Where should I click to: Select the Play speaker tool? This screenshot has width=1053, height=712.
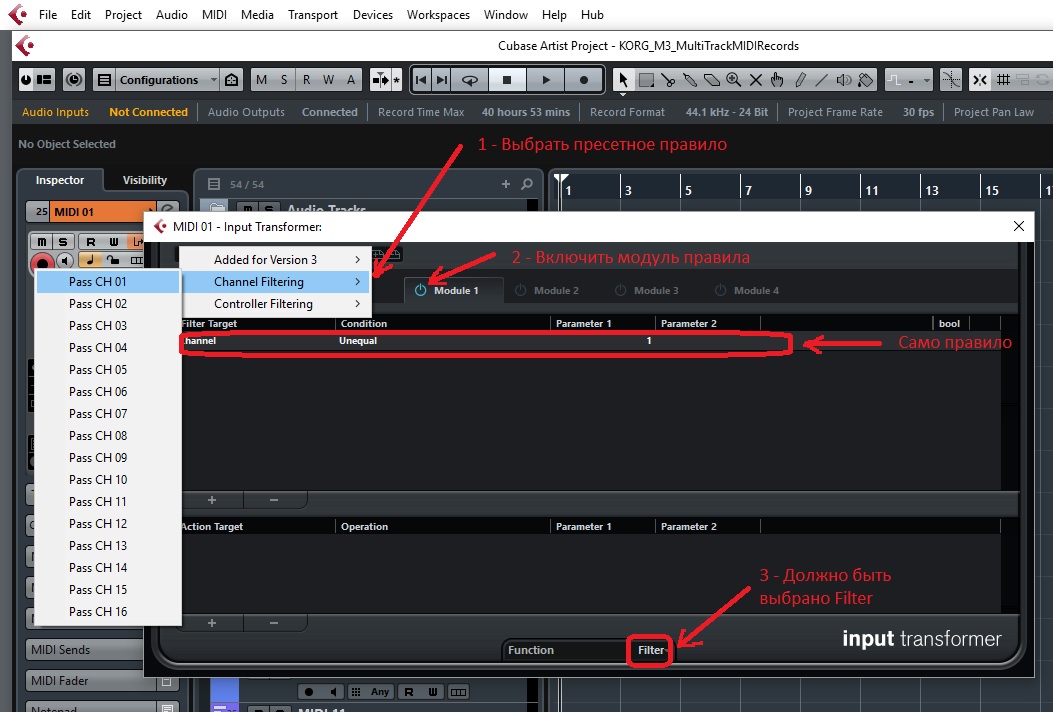tap(843, 80)
